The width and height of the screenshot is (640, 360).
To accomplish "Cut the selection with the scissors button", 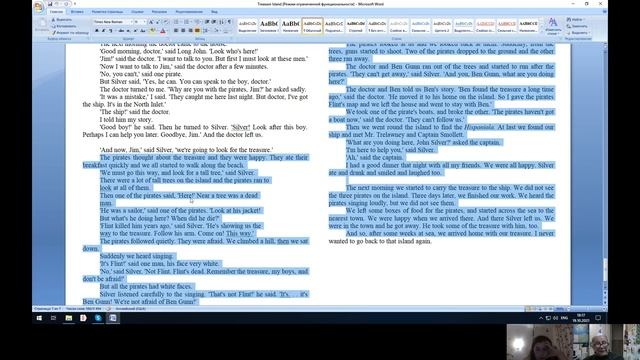I will 63,20.
